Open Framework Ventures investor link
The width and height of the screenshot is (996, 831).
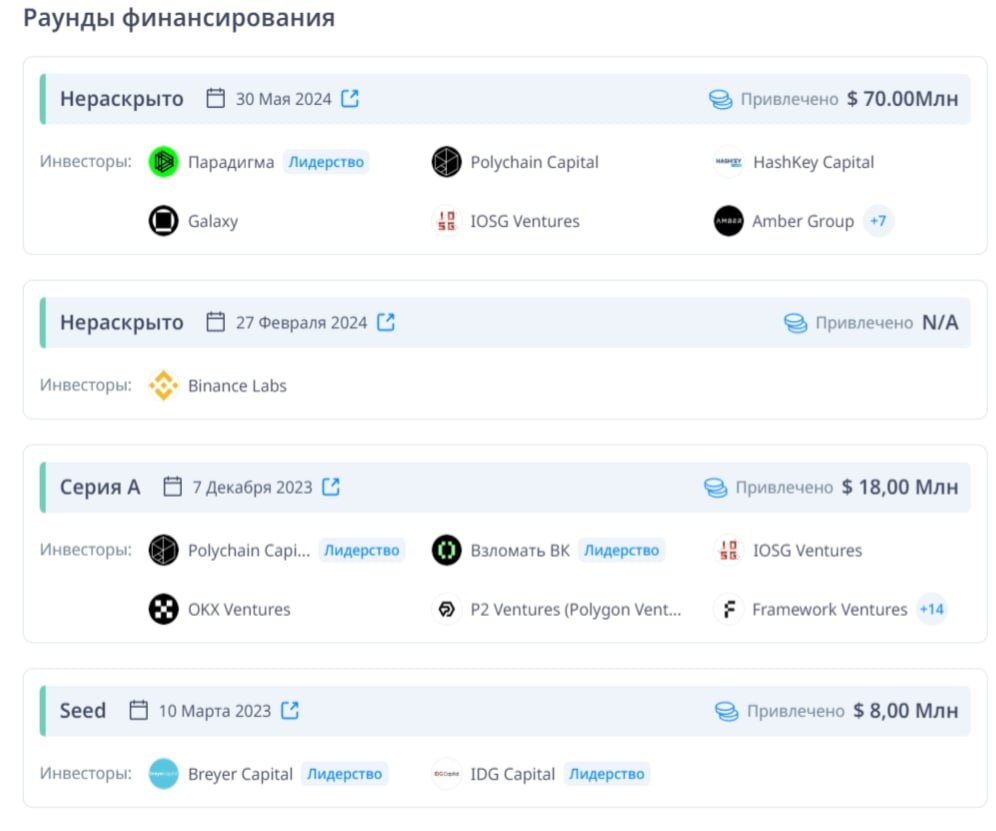(830, 609)
